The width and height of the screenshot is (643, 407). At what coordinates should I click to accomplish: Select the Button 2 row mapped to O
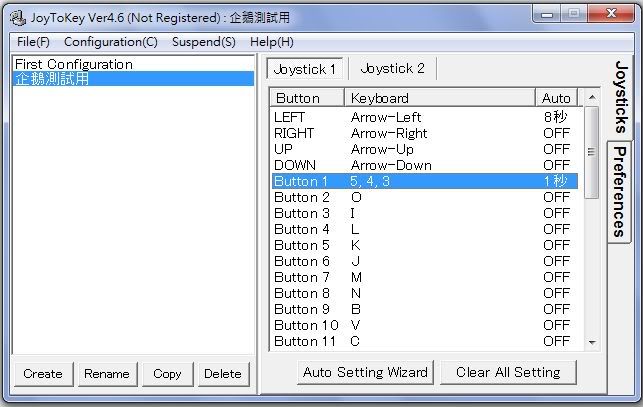pos(425,197)
